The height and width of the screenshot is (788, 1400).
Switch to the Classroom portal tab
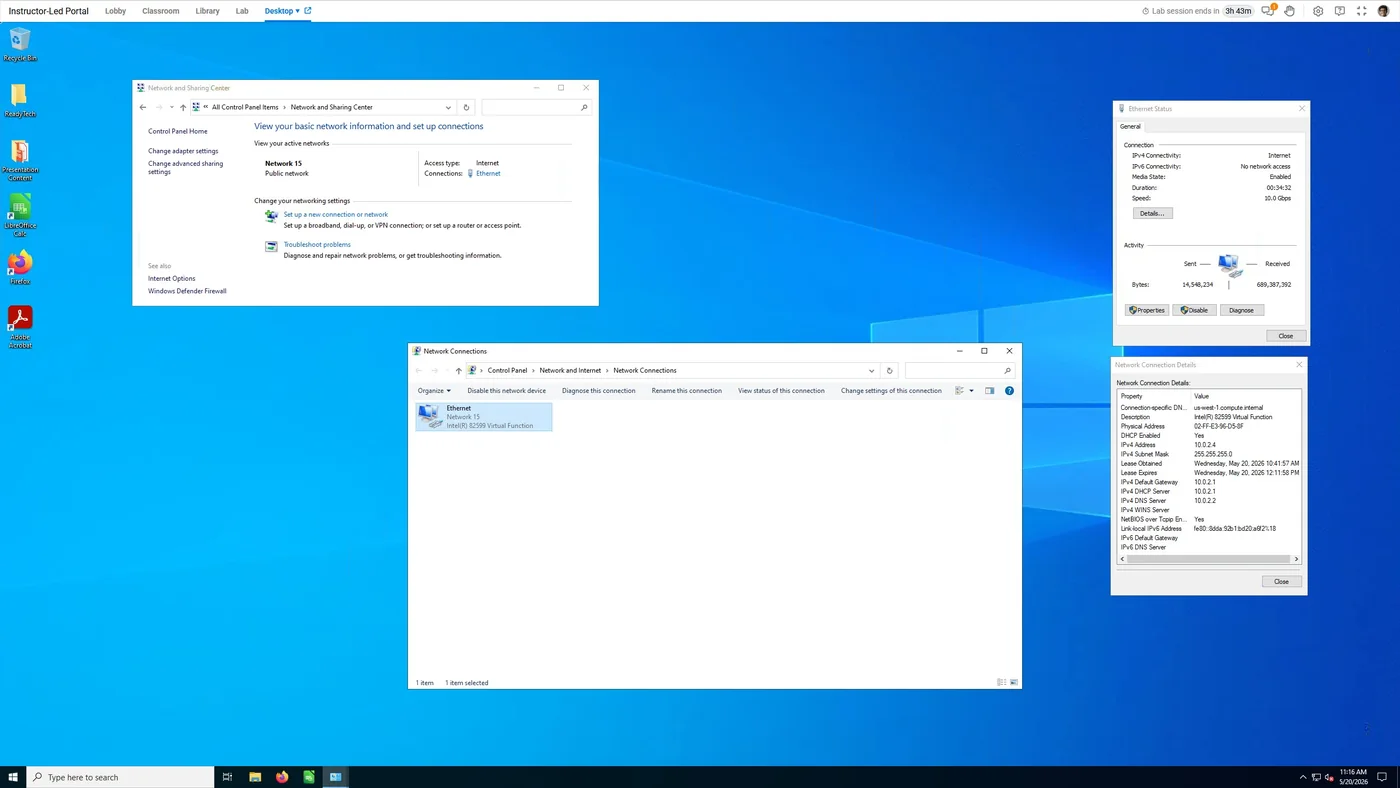pos(161,11)
